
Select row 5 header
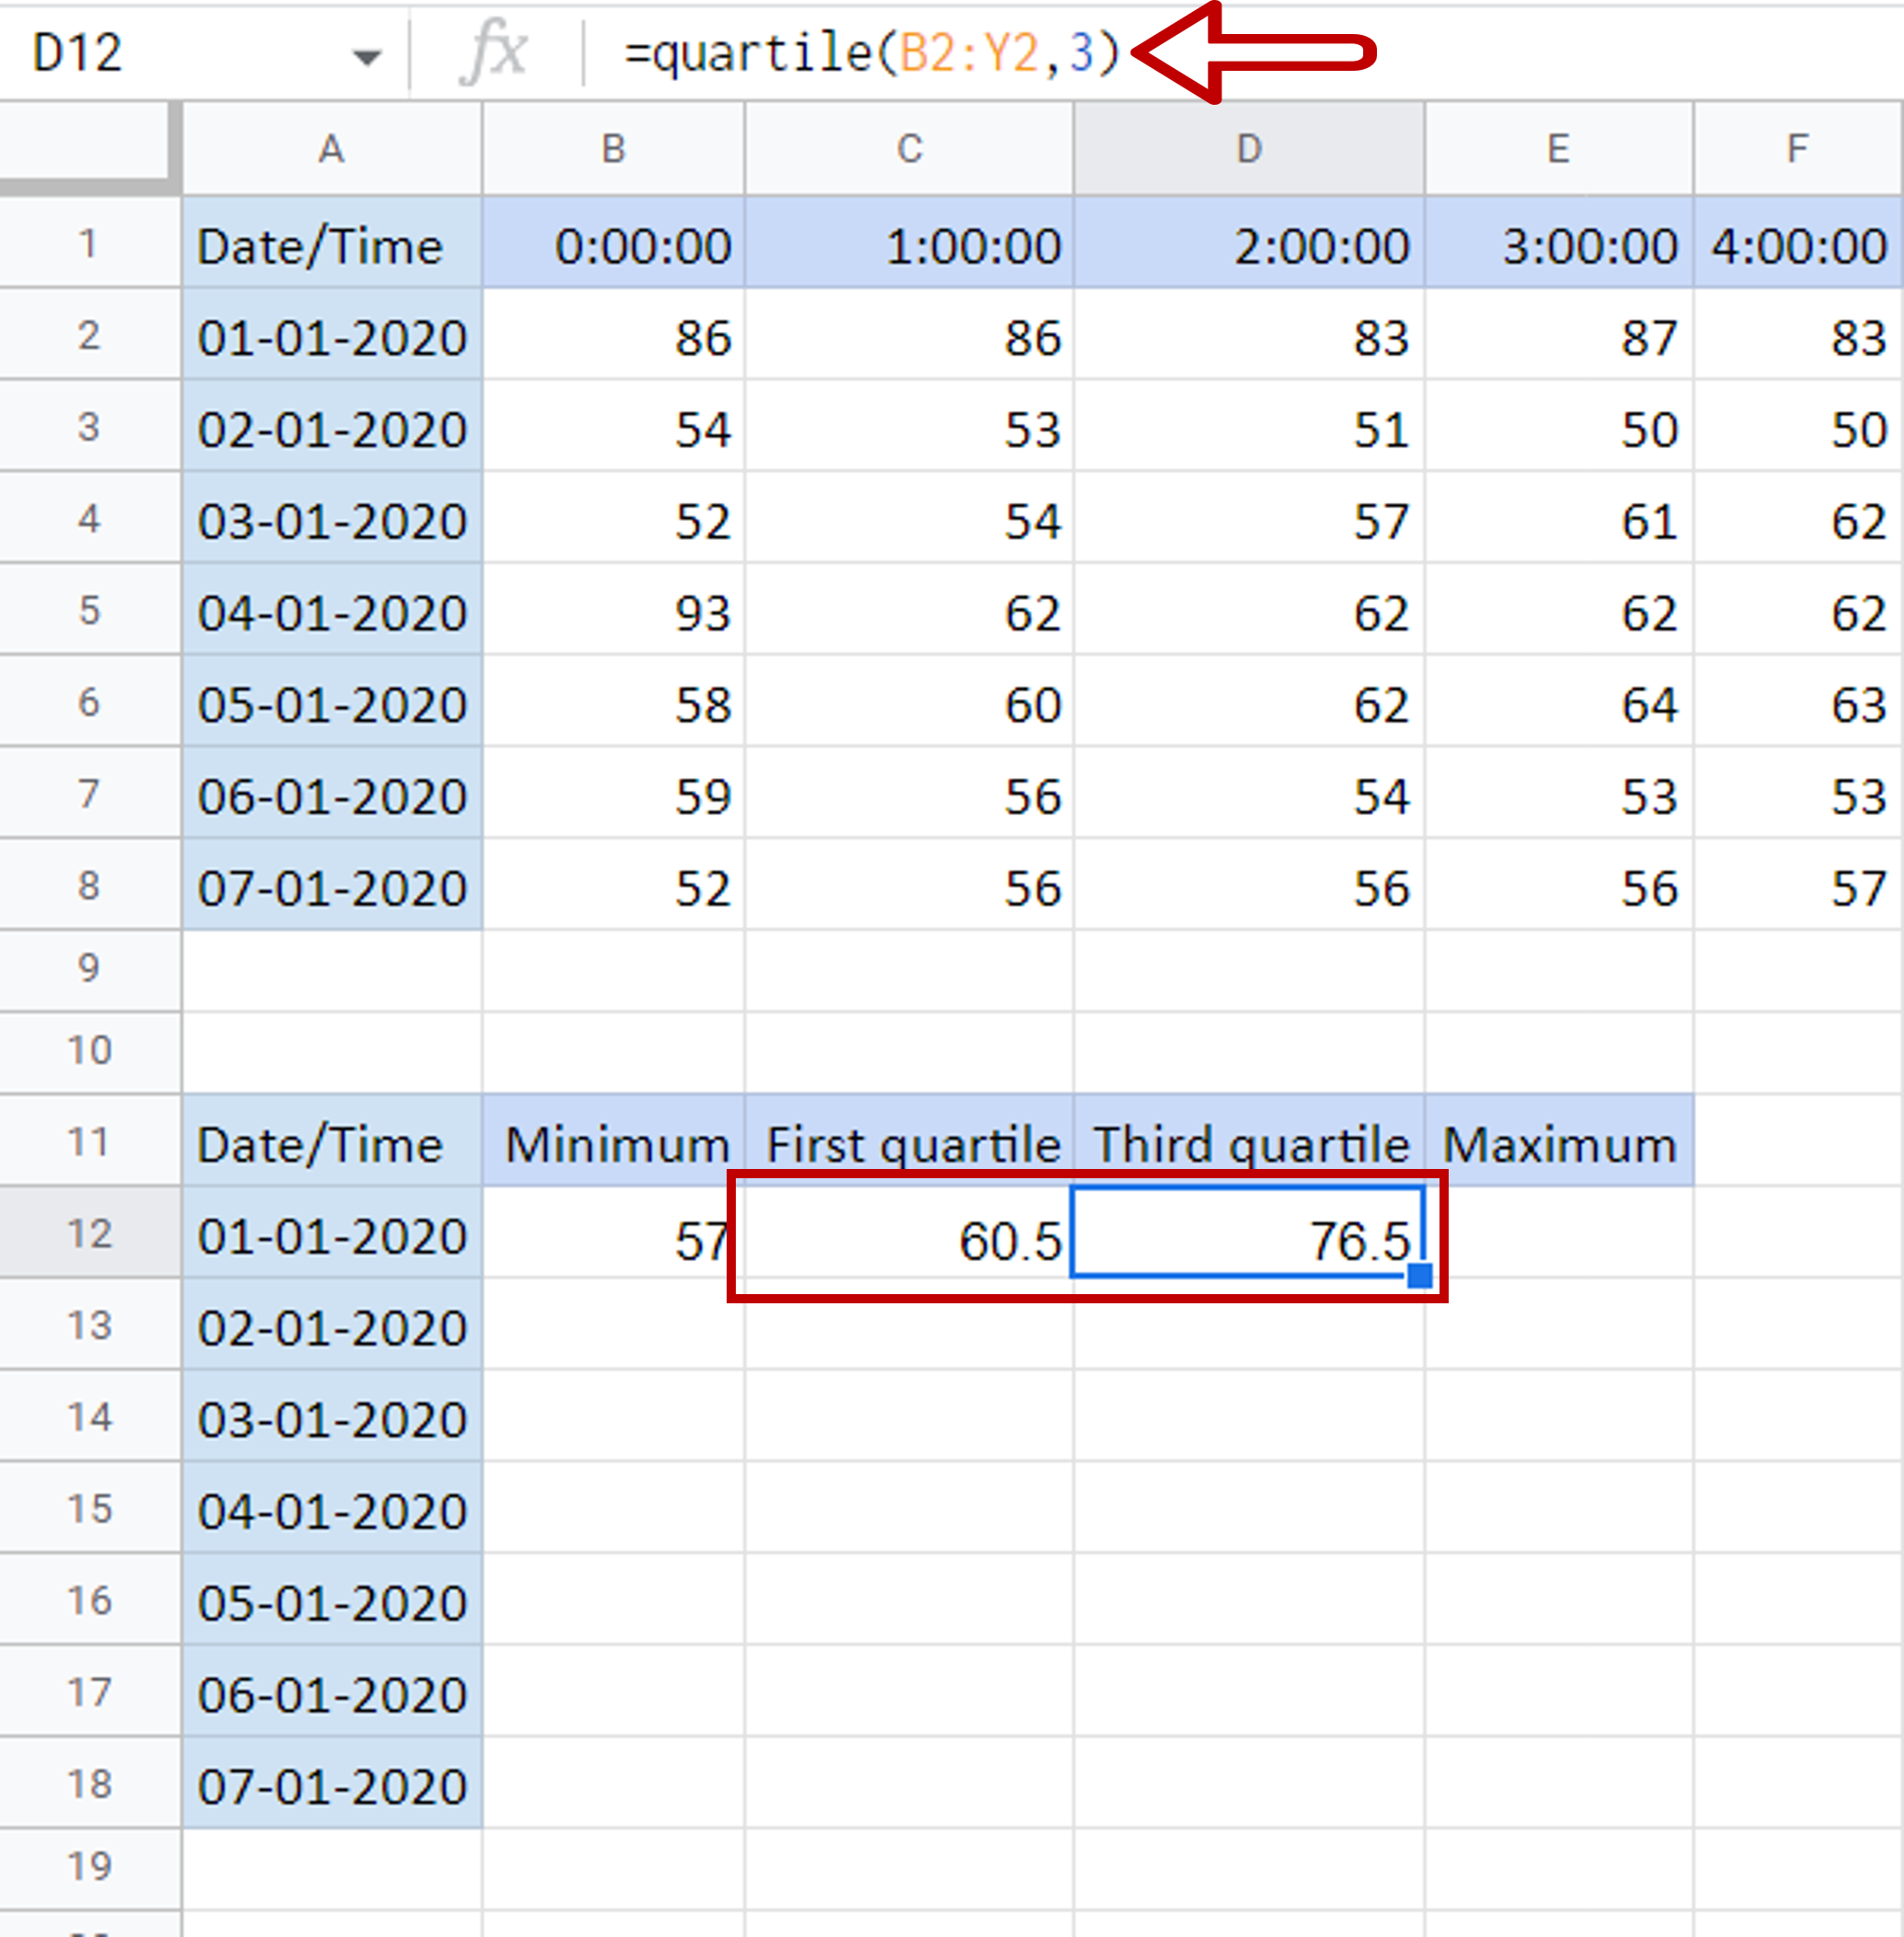[90, 609]
